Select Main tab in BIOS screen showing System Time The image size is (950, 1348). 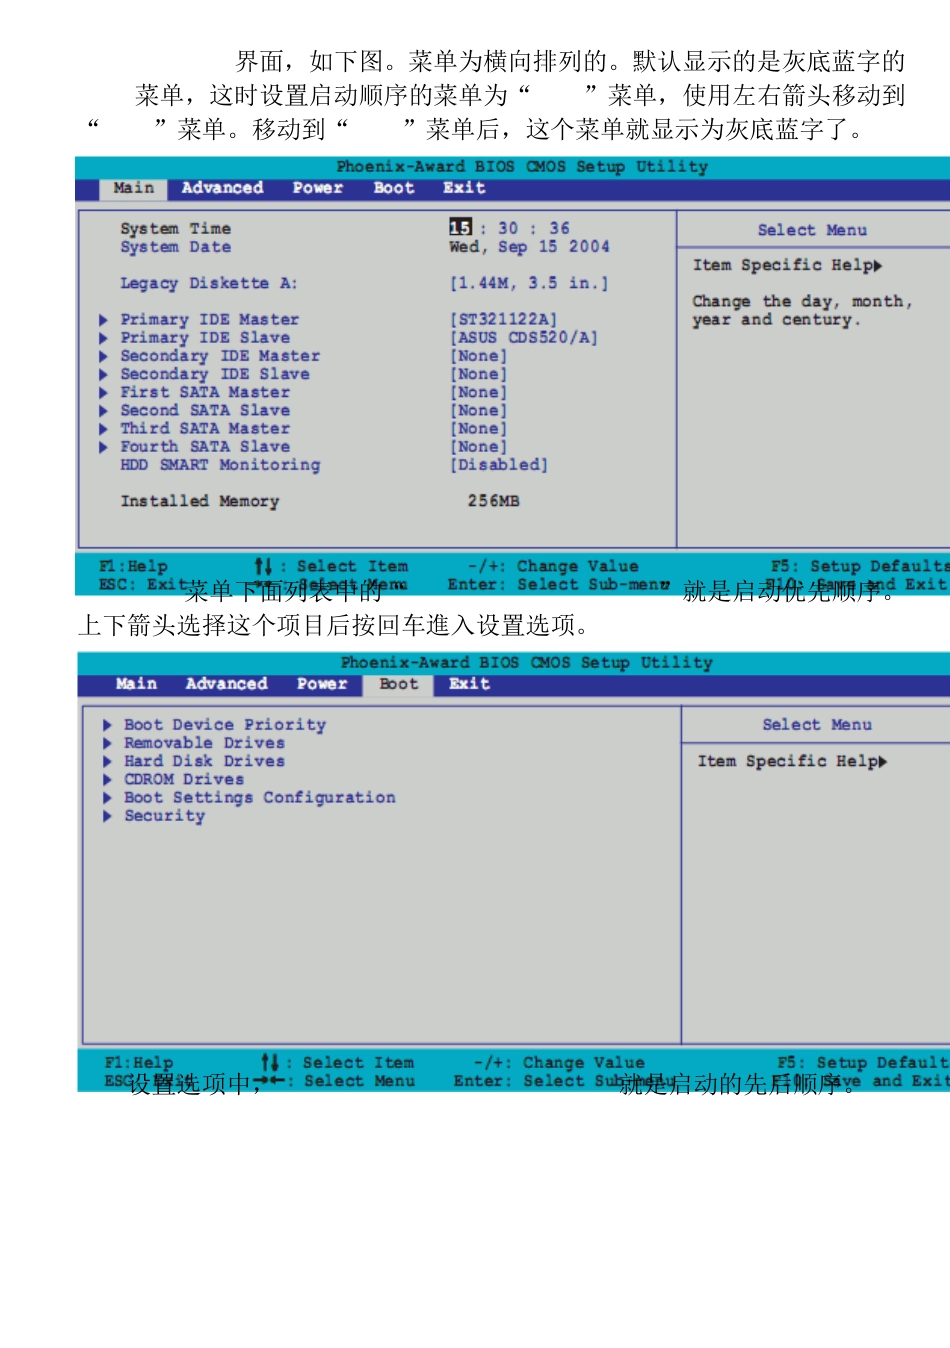tap(133, 188)
